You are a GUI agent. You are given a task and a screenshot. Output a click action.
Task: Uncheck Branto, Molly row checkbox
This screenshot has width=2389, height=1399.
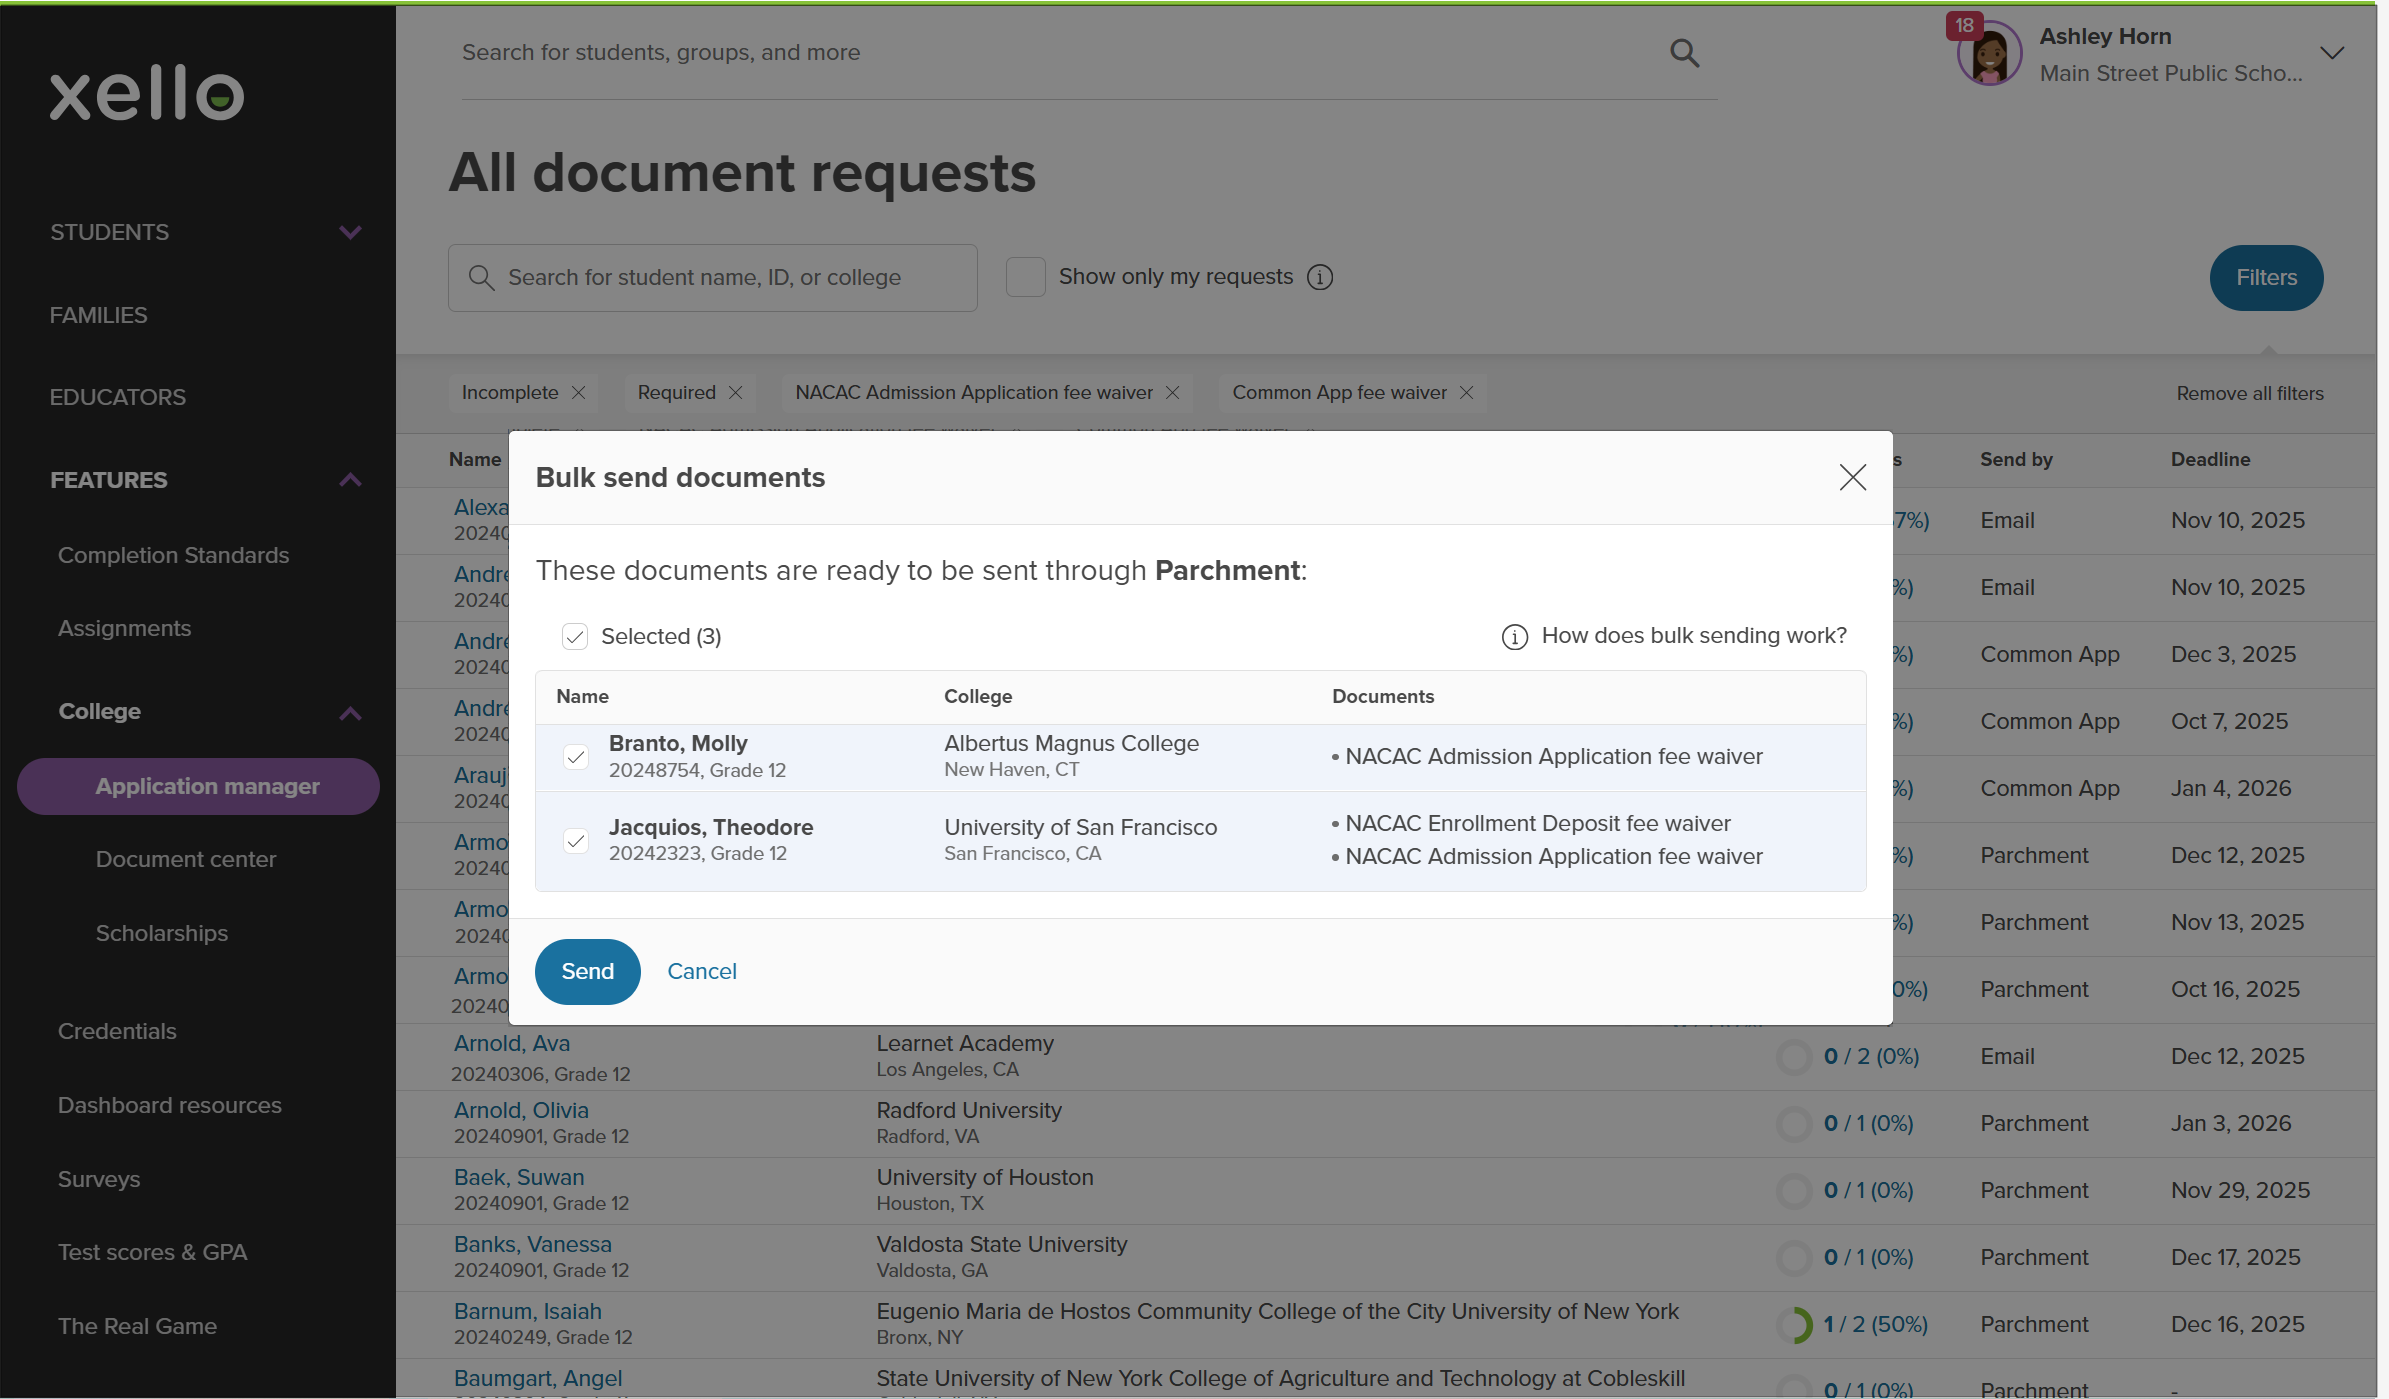pyautogui.click(x=576, y=757)
